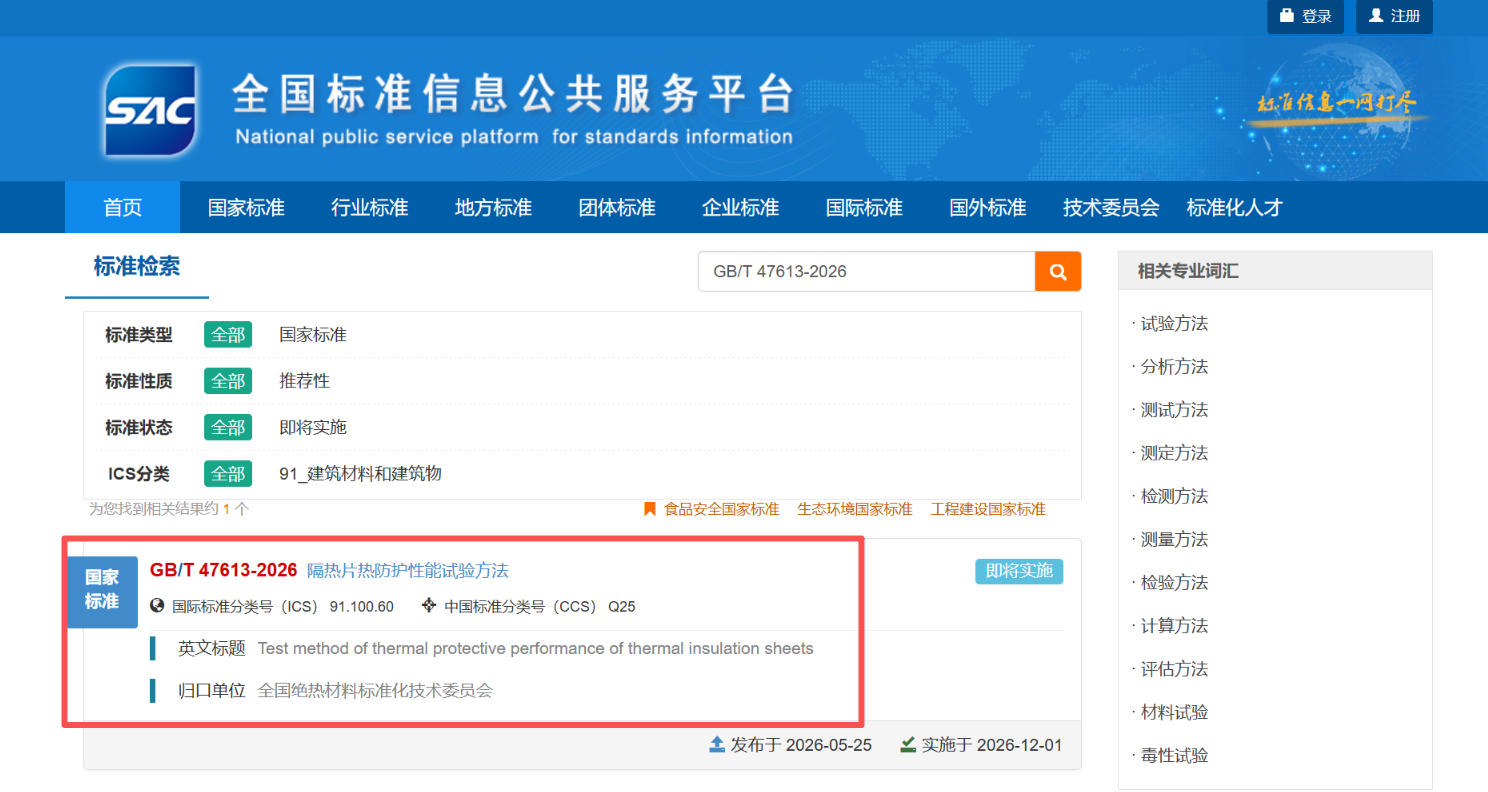Click the CCS classification cross icon
The image size is (1488, 792).
pos(429,605)
